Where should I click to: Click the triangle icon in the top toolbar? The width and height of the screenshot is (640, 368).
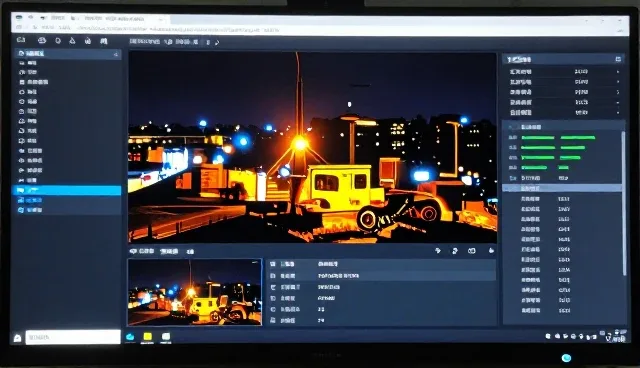(x=72, y=40)
